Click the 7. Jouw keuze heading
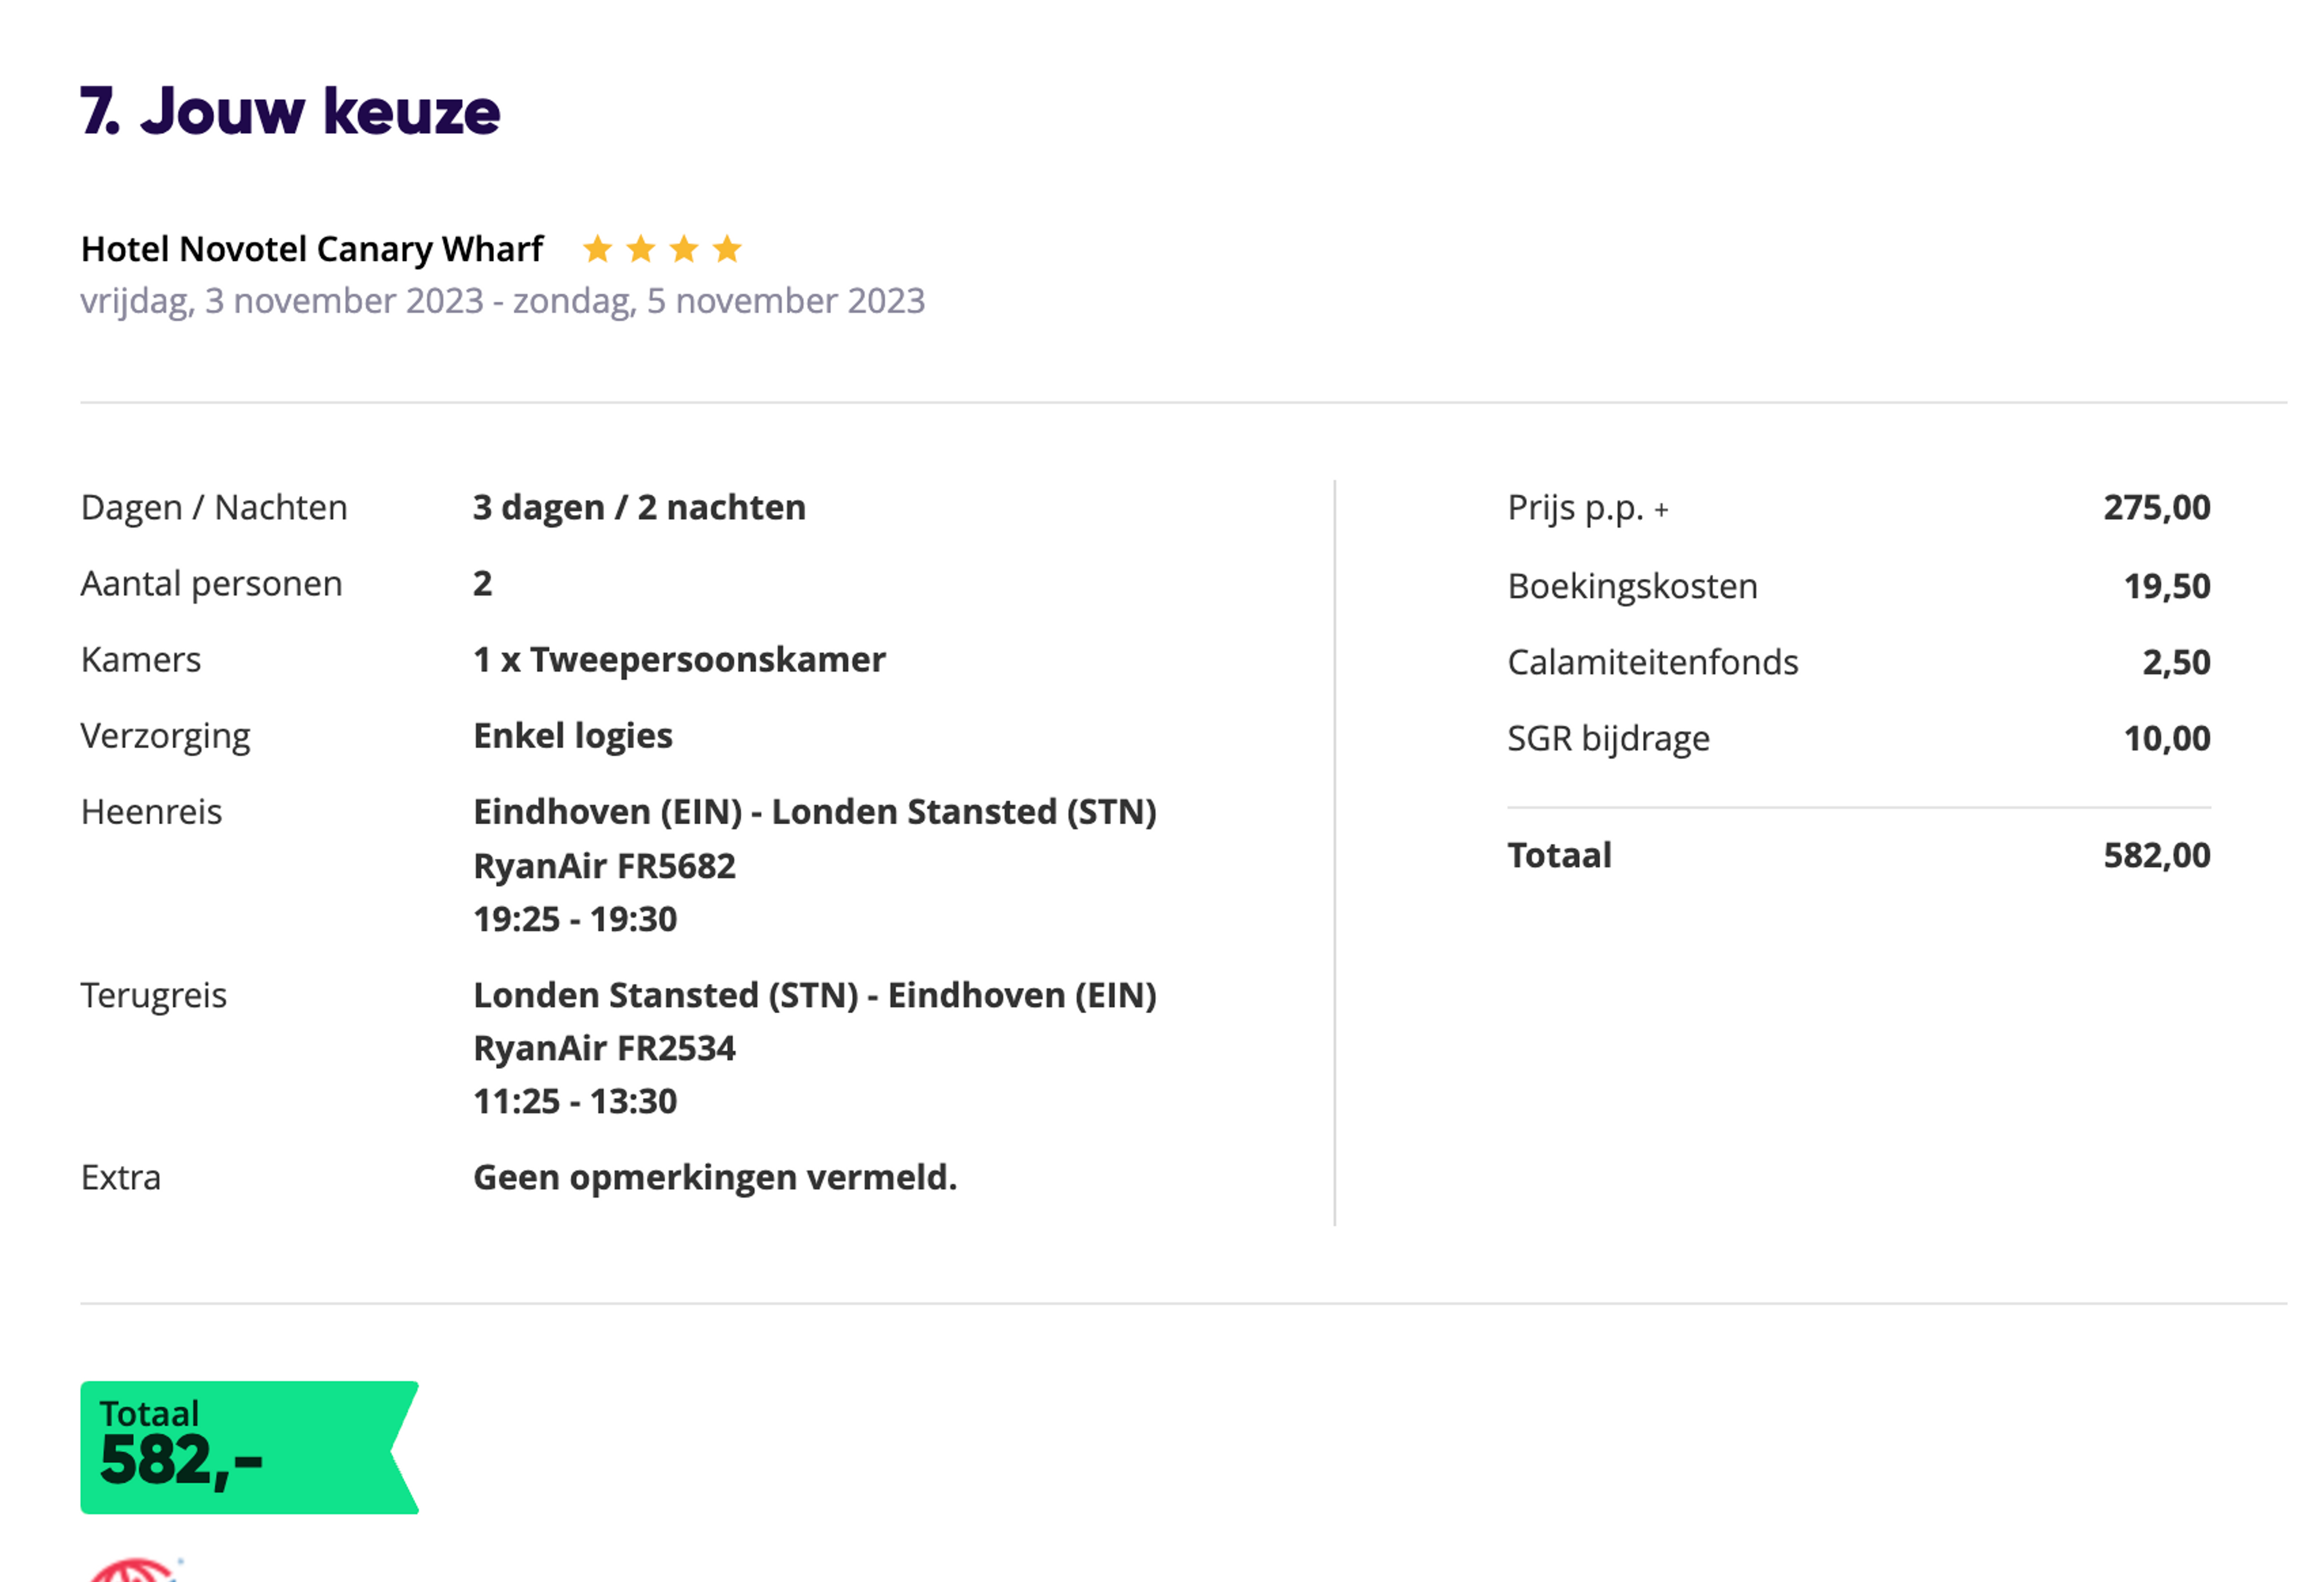The image size is (2324, 1582). pyautogui.click(x=290, y=111)
